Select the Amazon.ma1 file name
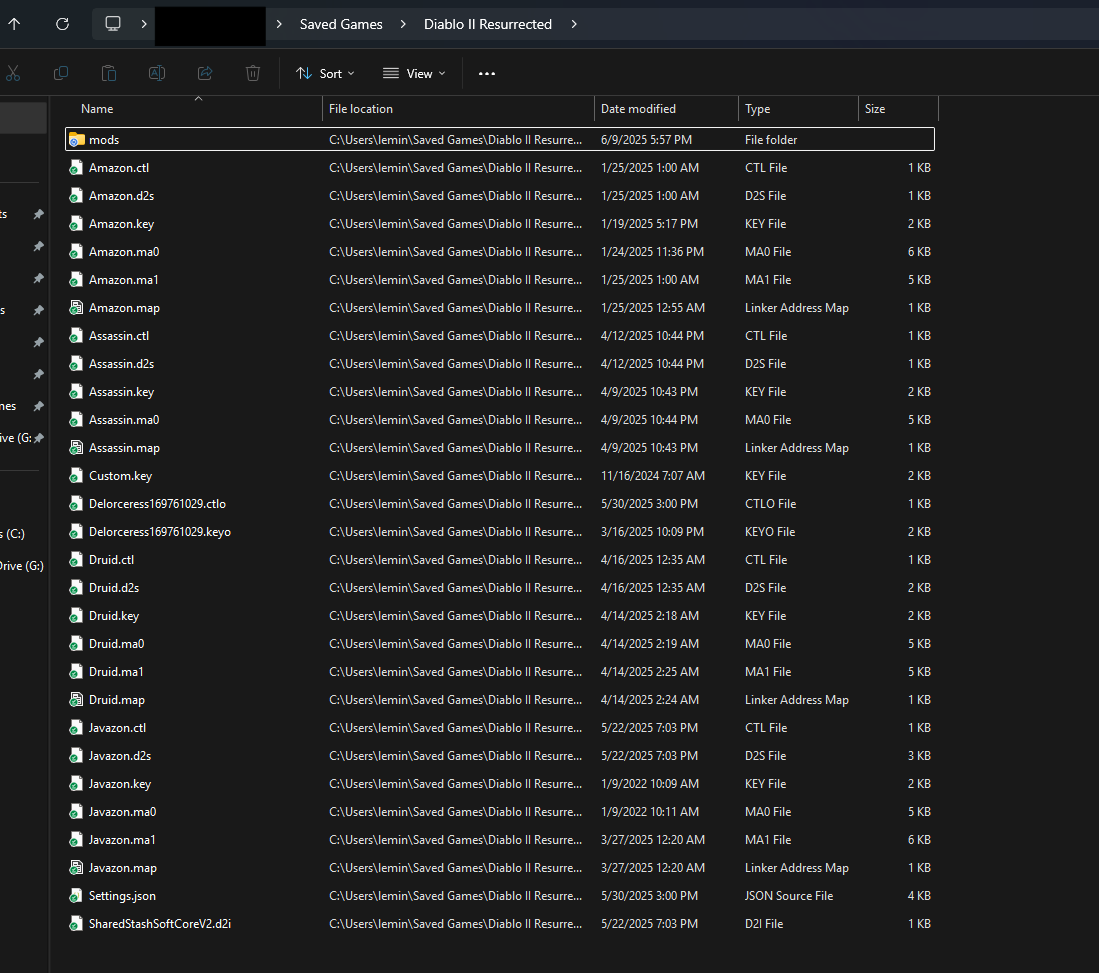Viewport: 1099px width, 973px height. coord(123,280)
